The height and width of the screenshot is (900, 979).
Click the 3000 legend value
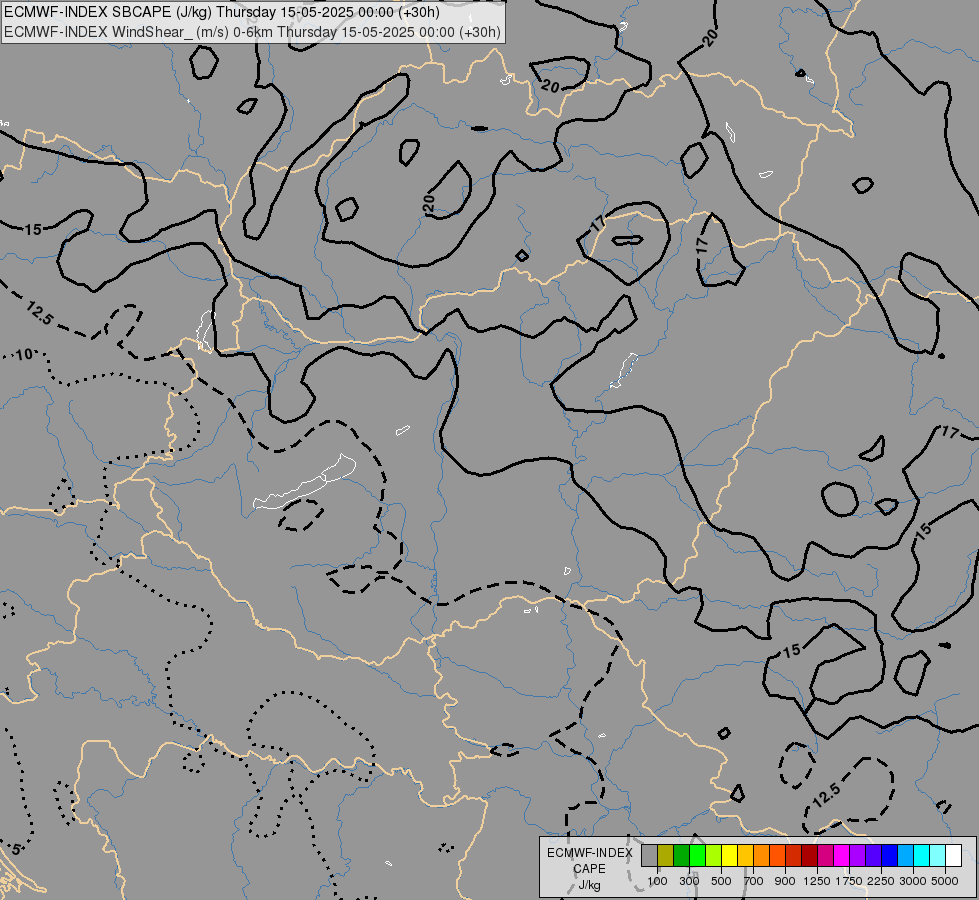click(x=913, y=881)
